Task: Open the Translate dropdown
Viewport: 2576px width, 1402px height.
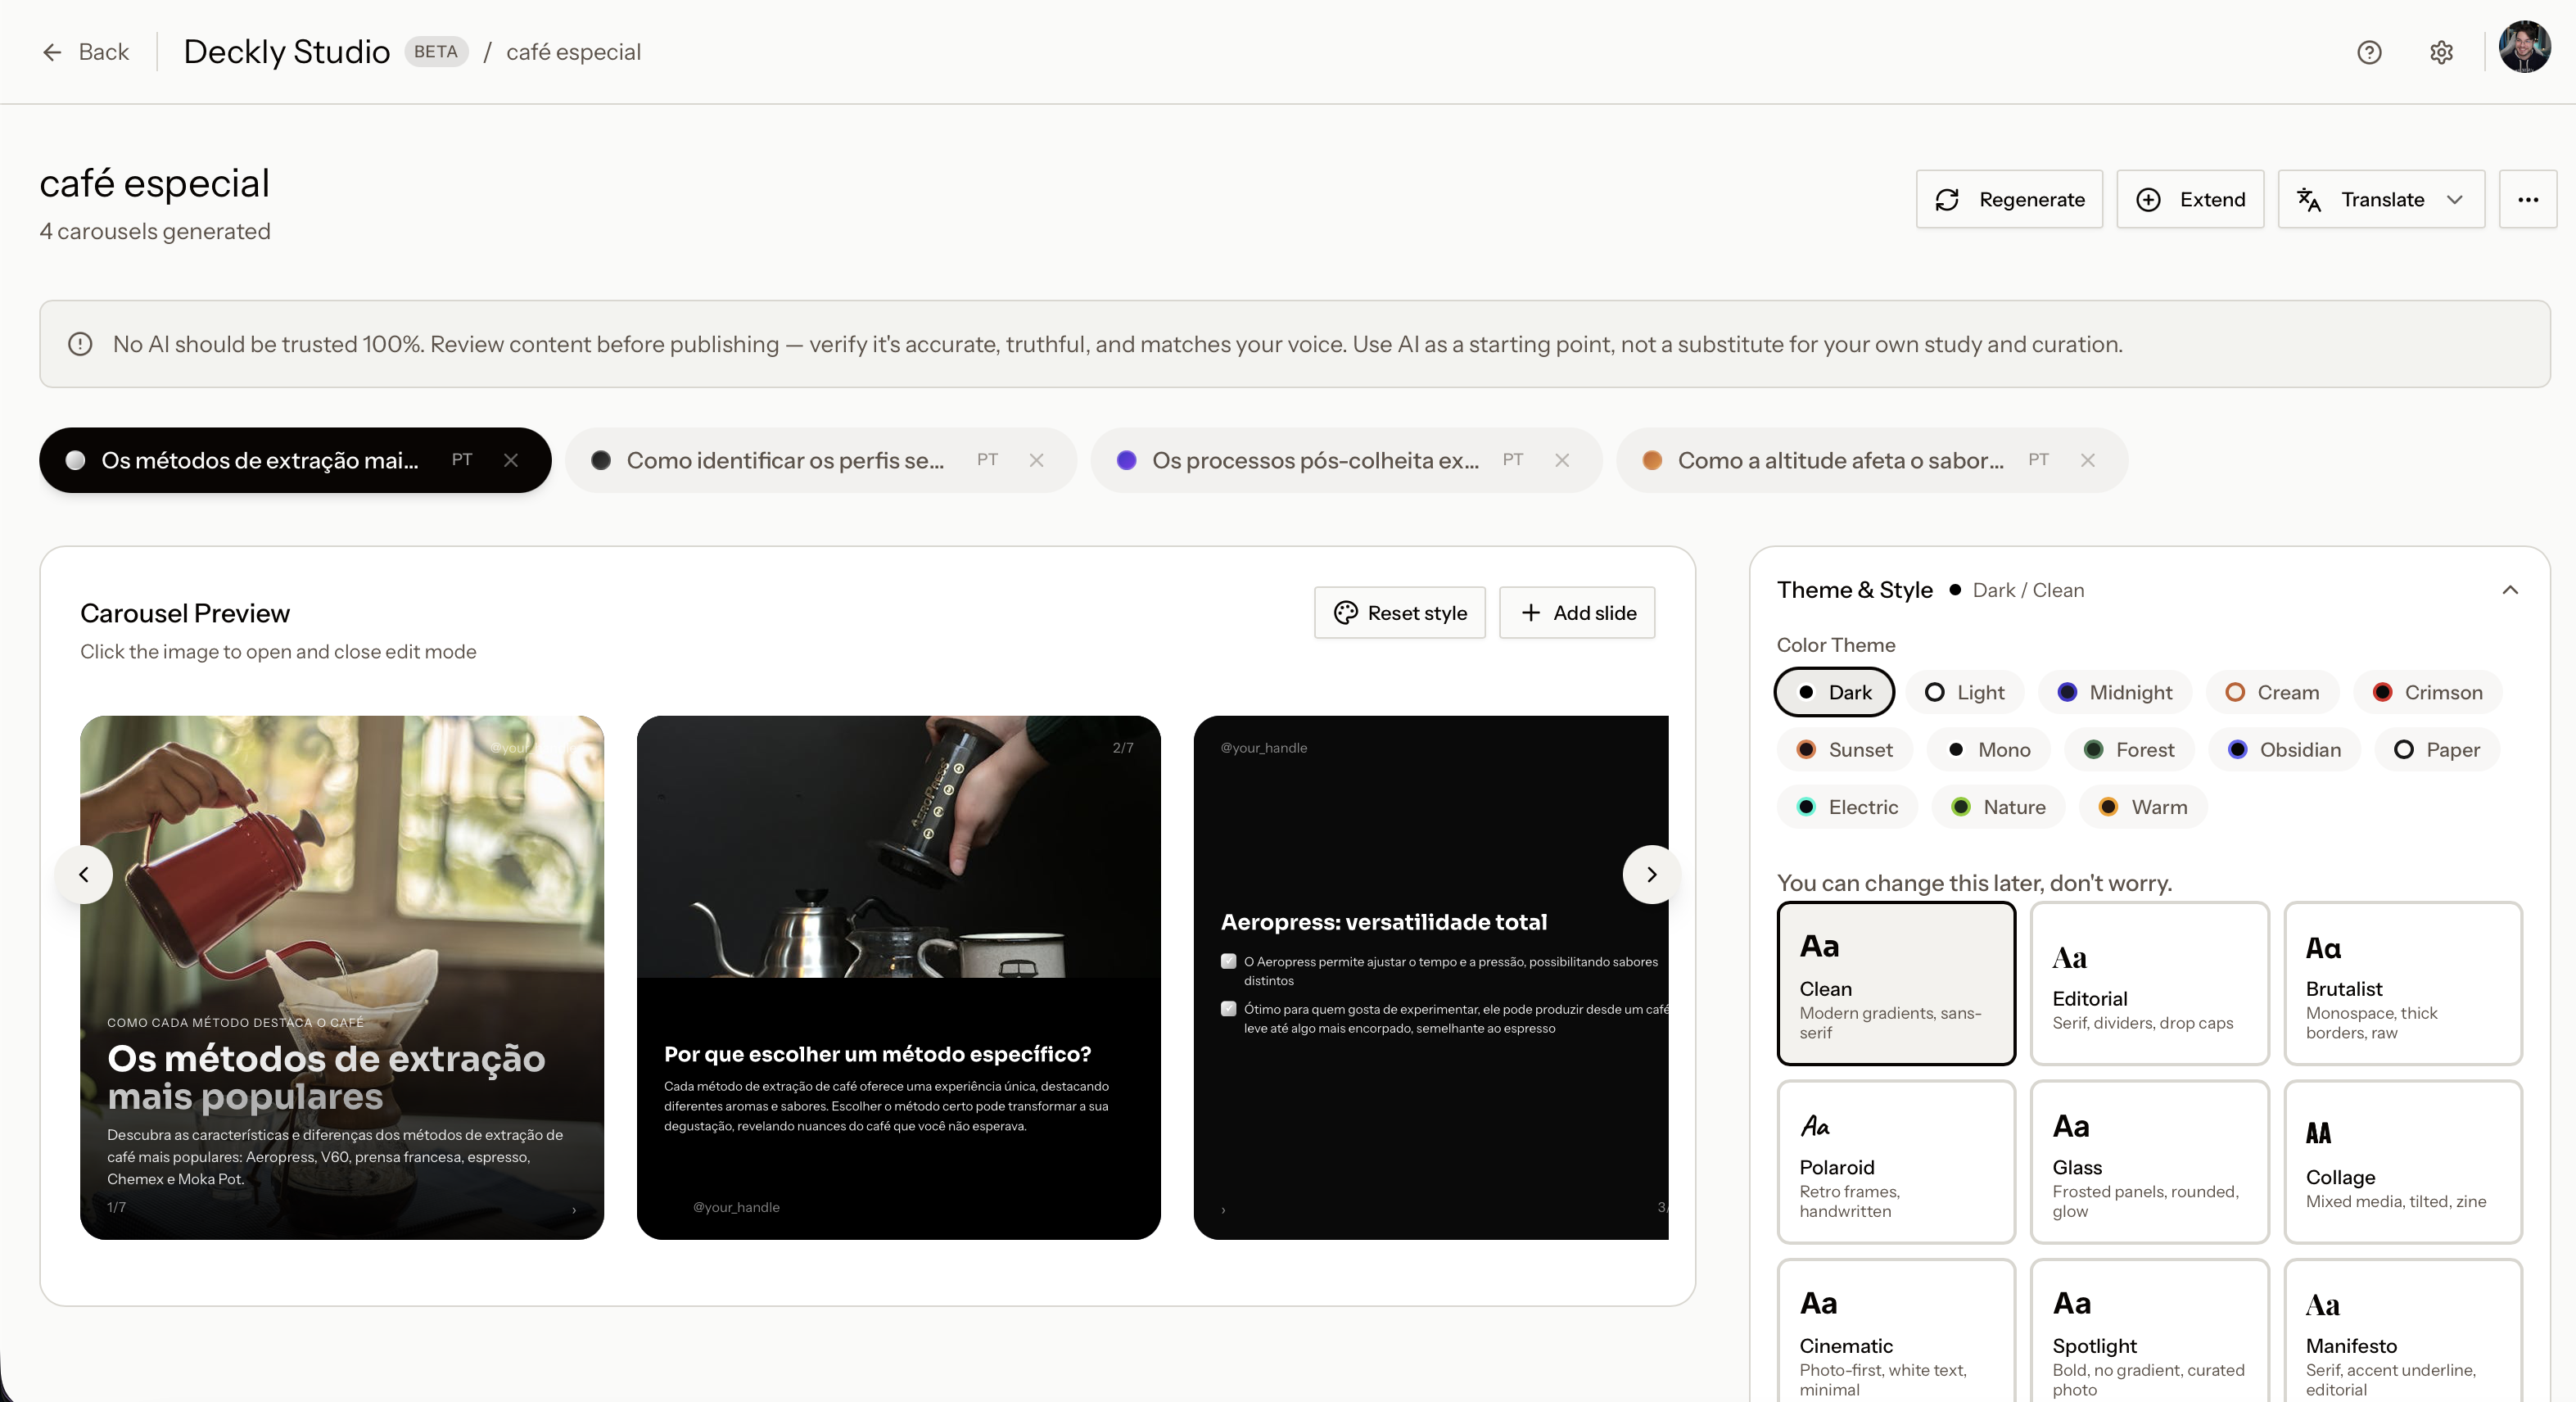Action: tap(2381, 199)
